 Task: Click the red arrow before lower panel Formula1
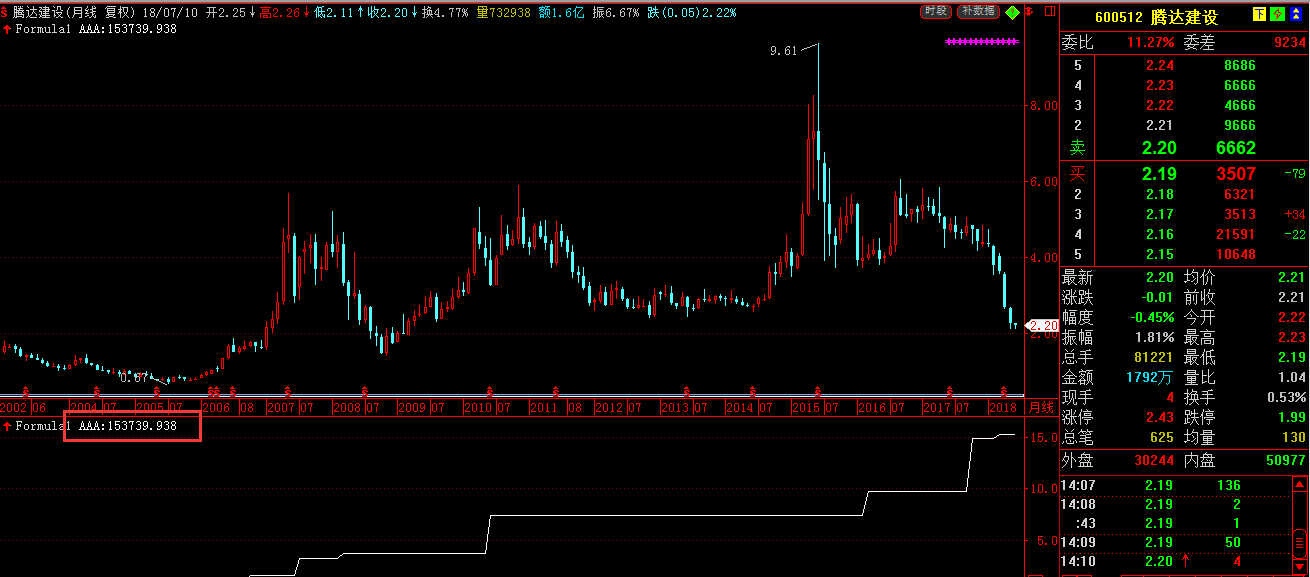click(x=7, y=426)
